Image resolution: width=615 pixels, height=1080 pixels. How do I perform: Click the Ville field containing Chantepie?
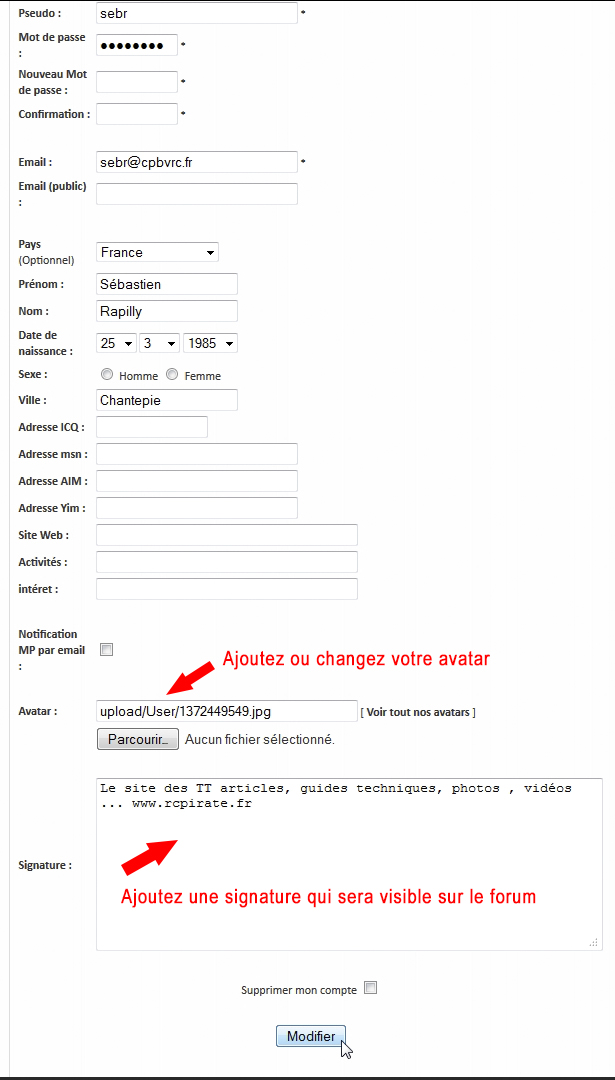point(167,400)
